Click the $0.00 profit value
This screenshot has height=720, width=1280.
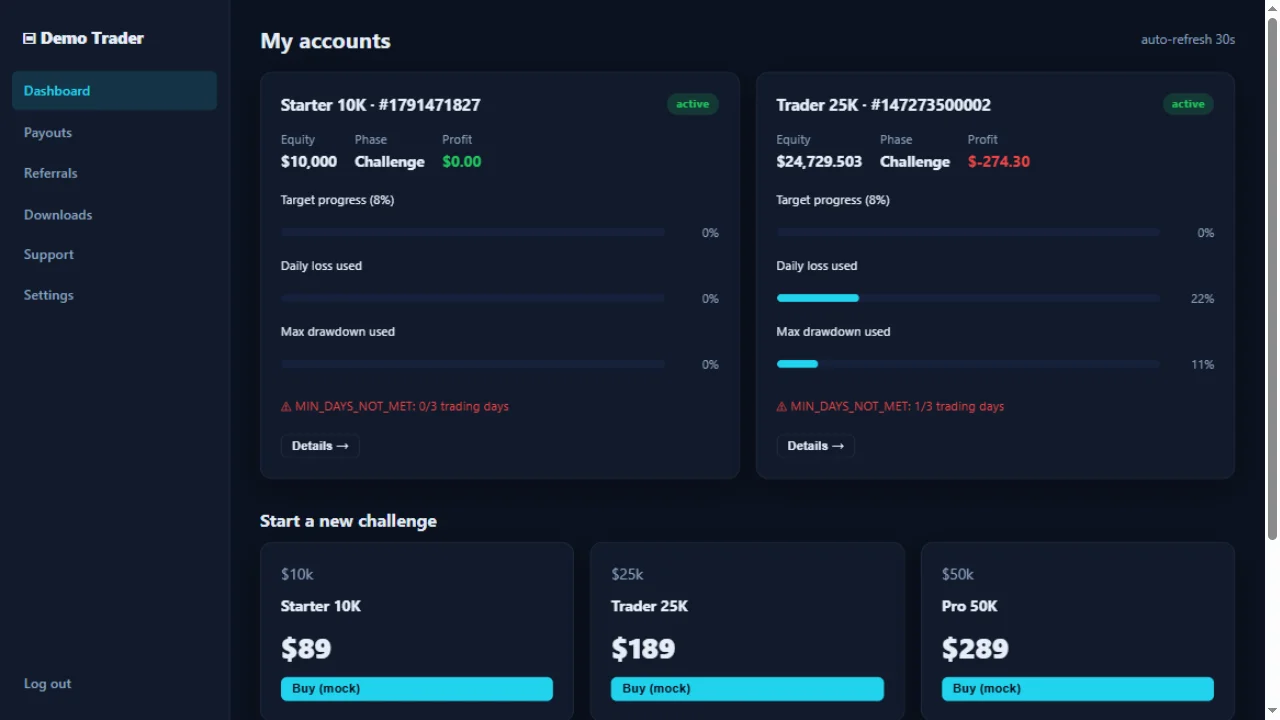pos(462,162)
